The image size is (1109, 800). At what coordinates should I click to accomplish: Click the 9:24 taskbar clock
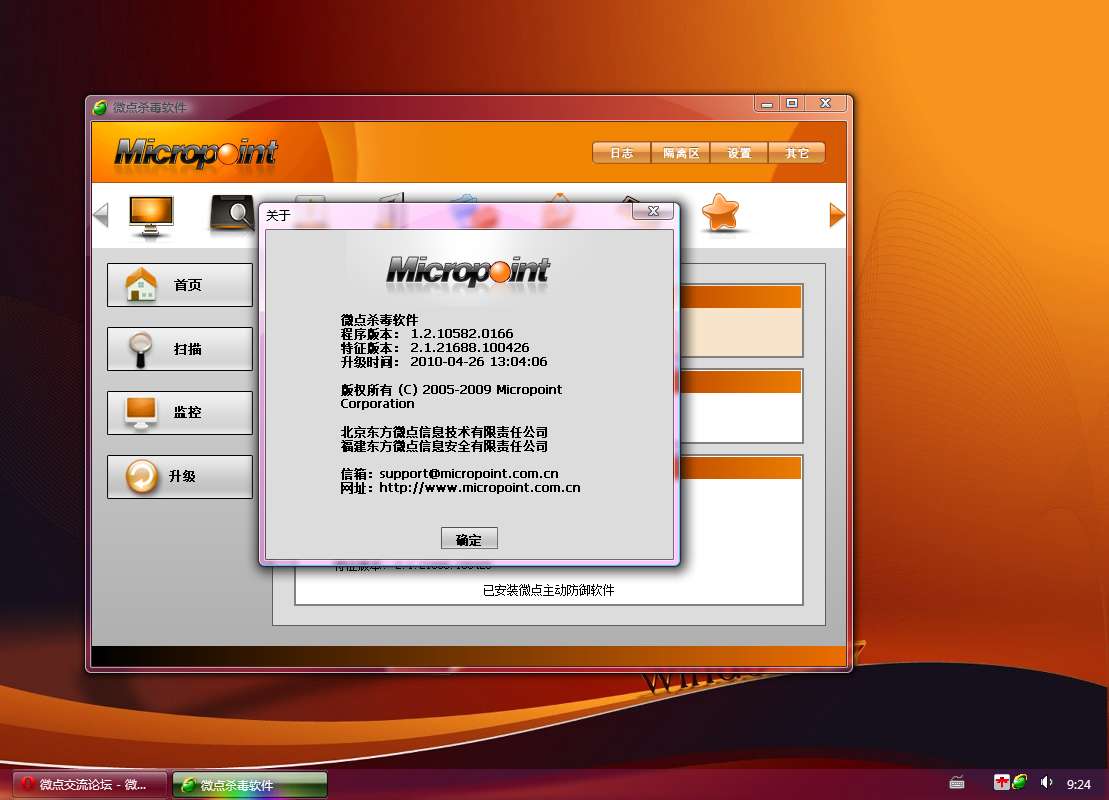pos(1079,784)
